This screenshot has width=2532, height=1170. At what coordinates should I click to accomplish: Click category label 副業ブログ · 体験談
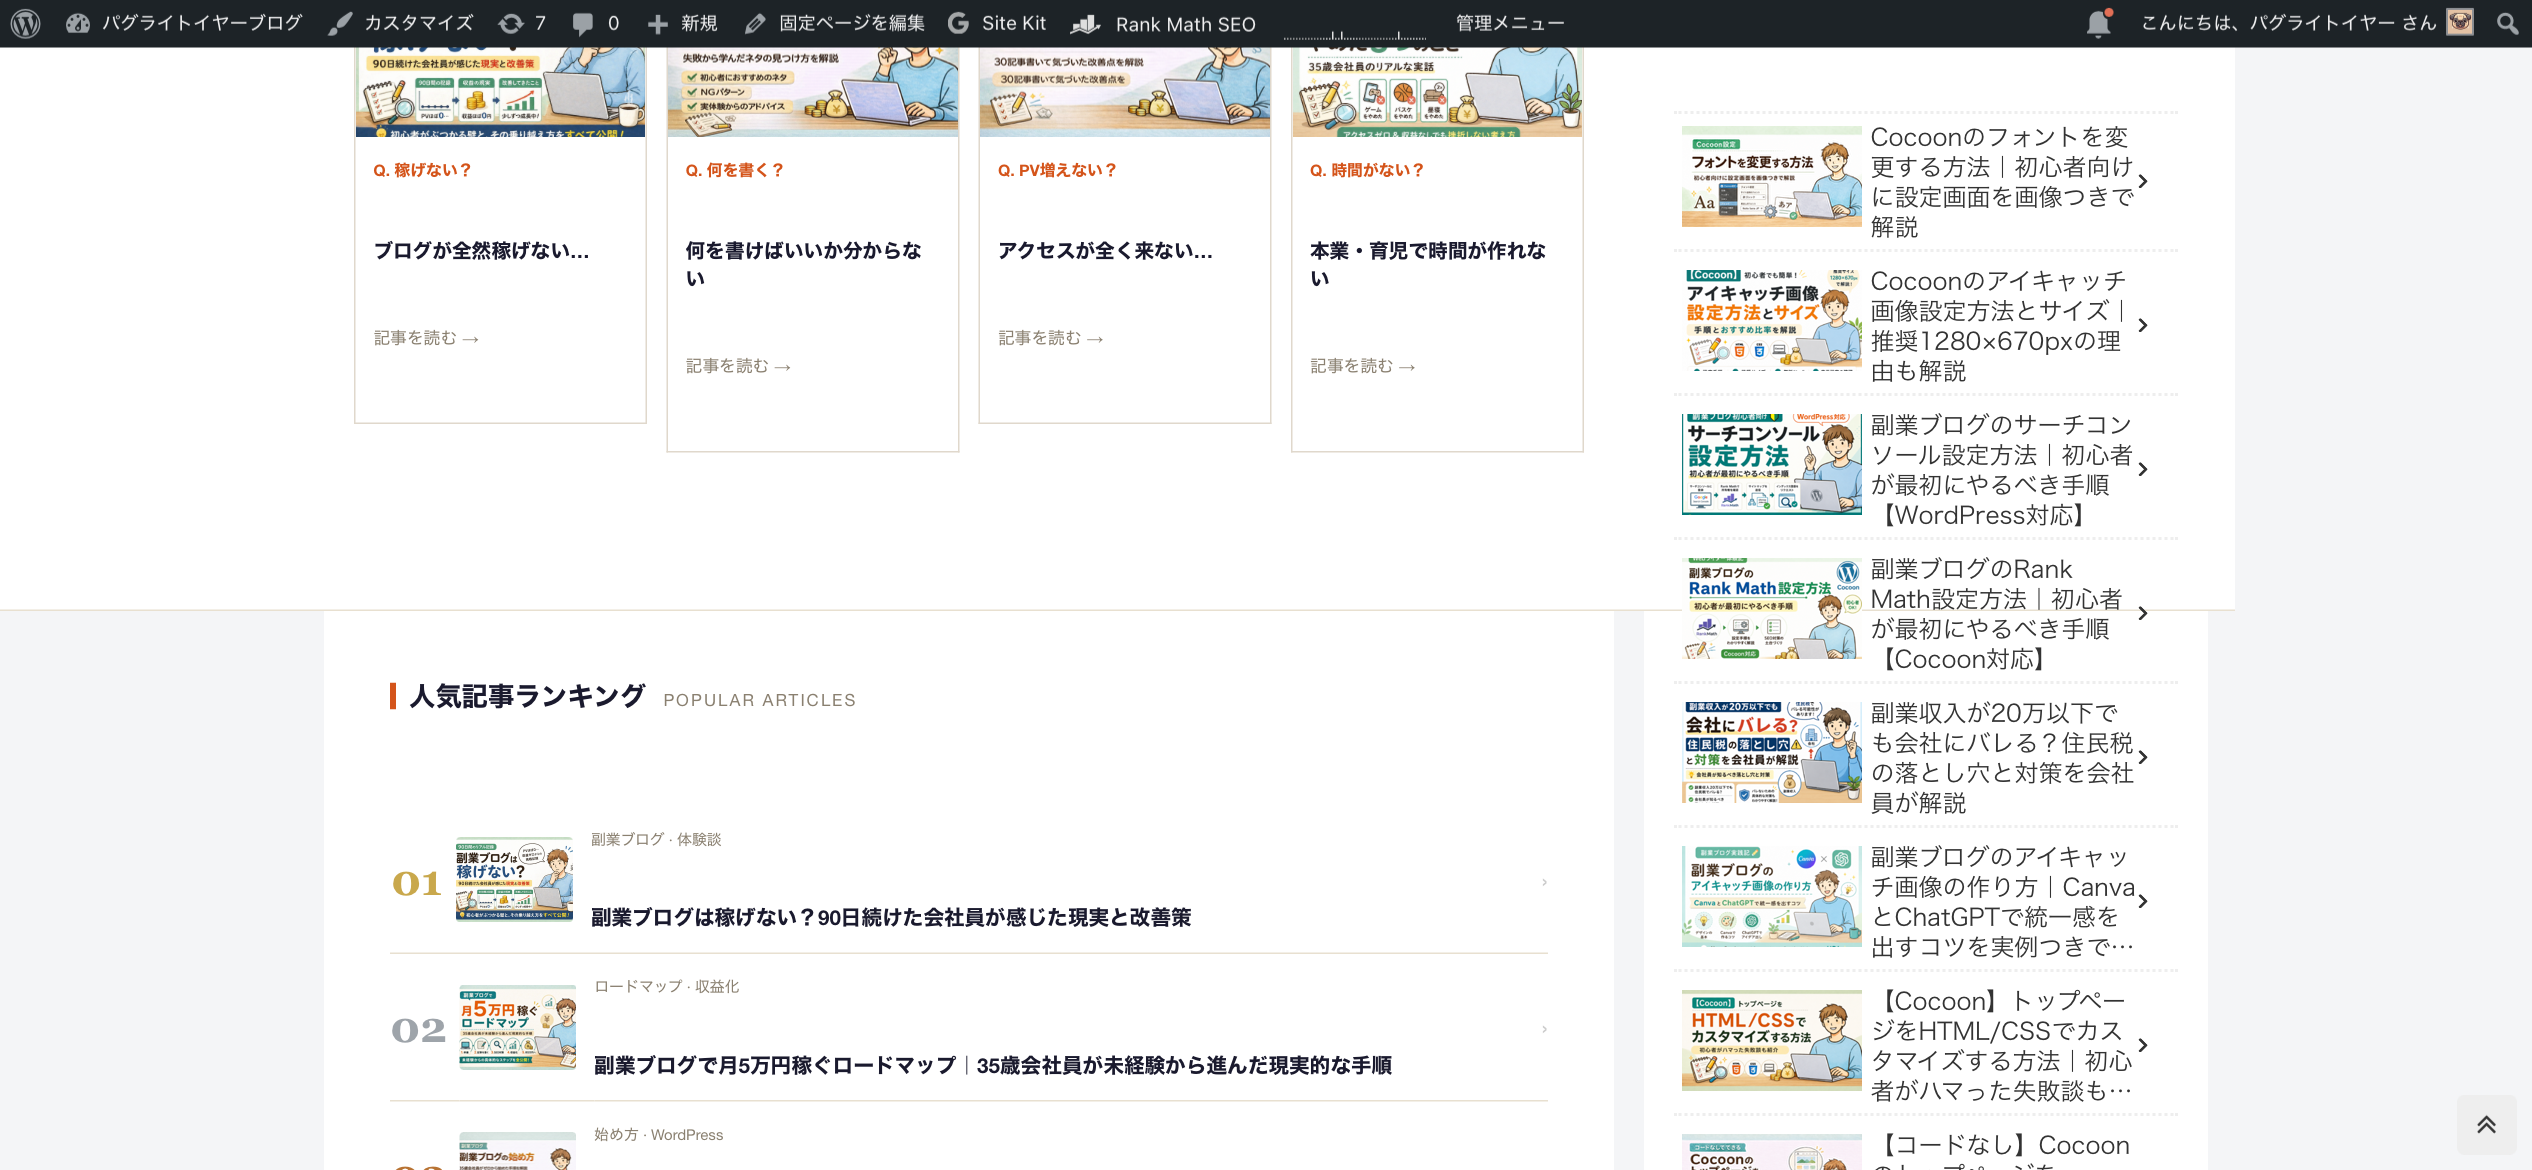656,839
